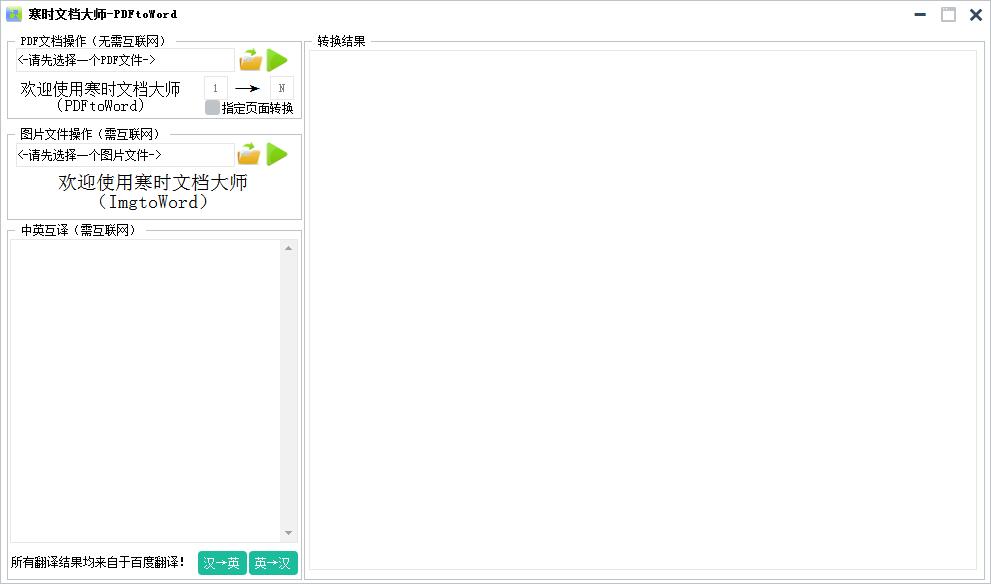Click the PDF文档操作（无需互联网） group label

94,41
